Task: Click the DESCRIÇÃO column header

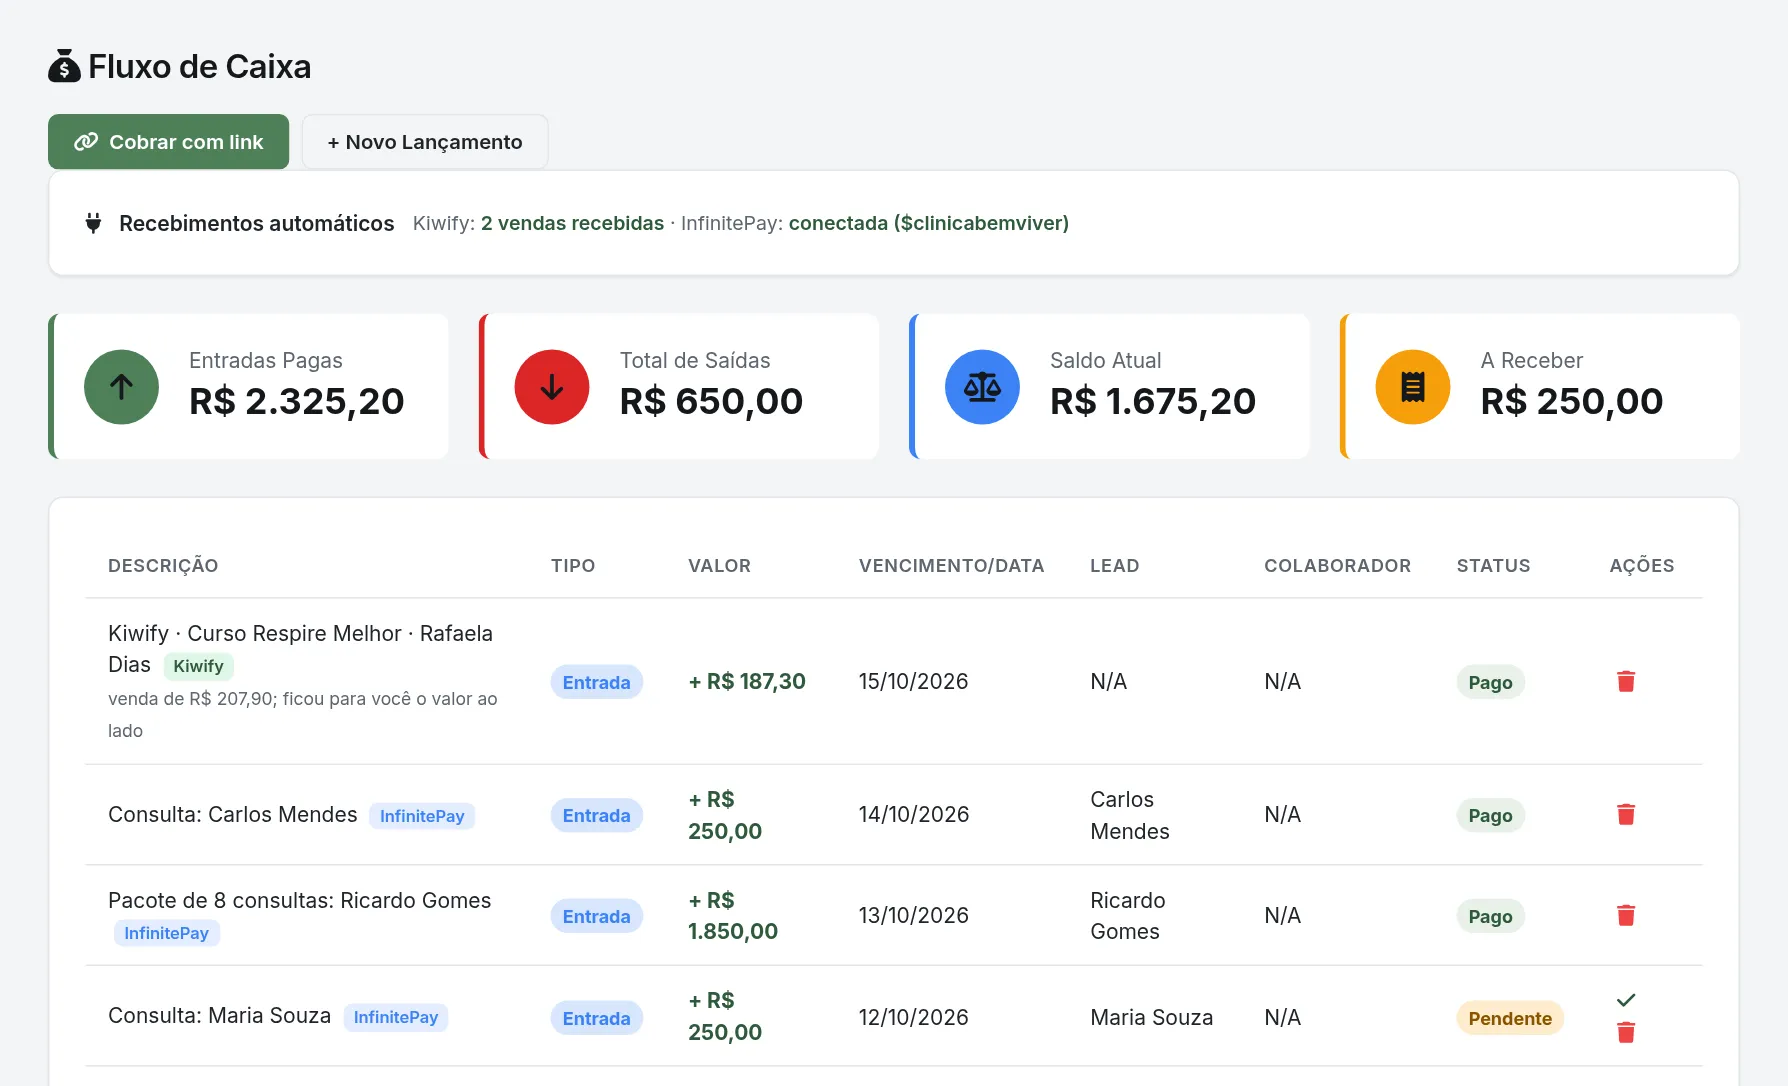Action: pos(163,566)
